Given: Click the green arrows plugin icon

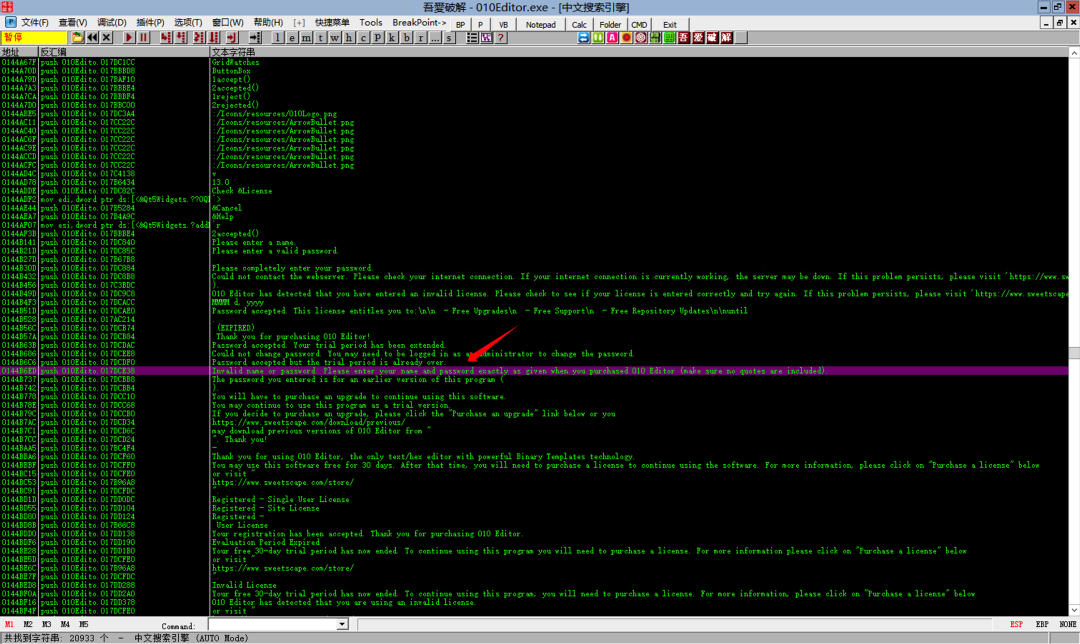Looking at the screenshot, I should point(598,37).
